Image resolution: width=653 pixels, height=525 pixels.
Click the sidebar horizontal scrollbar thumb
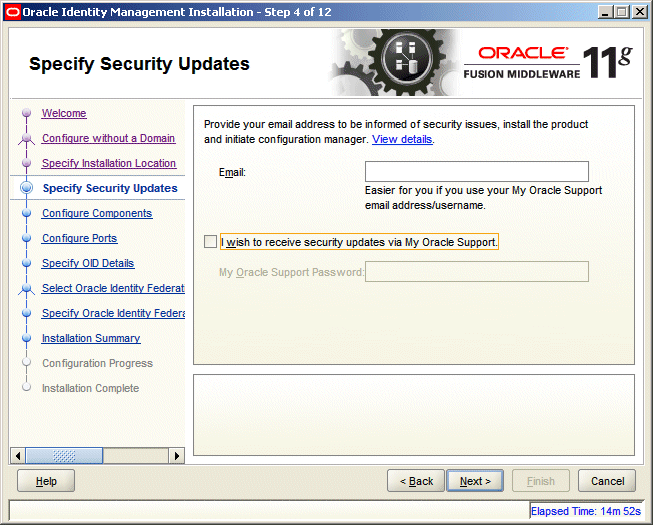tap(64, 456)
